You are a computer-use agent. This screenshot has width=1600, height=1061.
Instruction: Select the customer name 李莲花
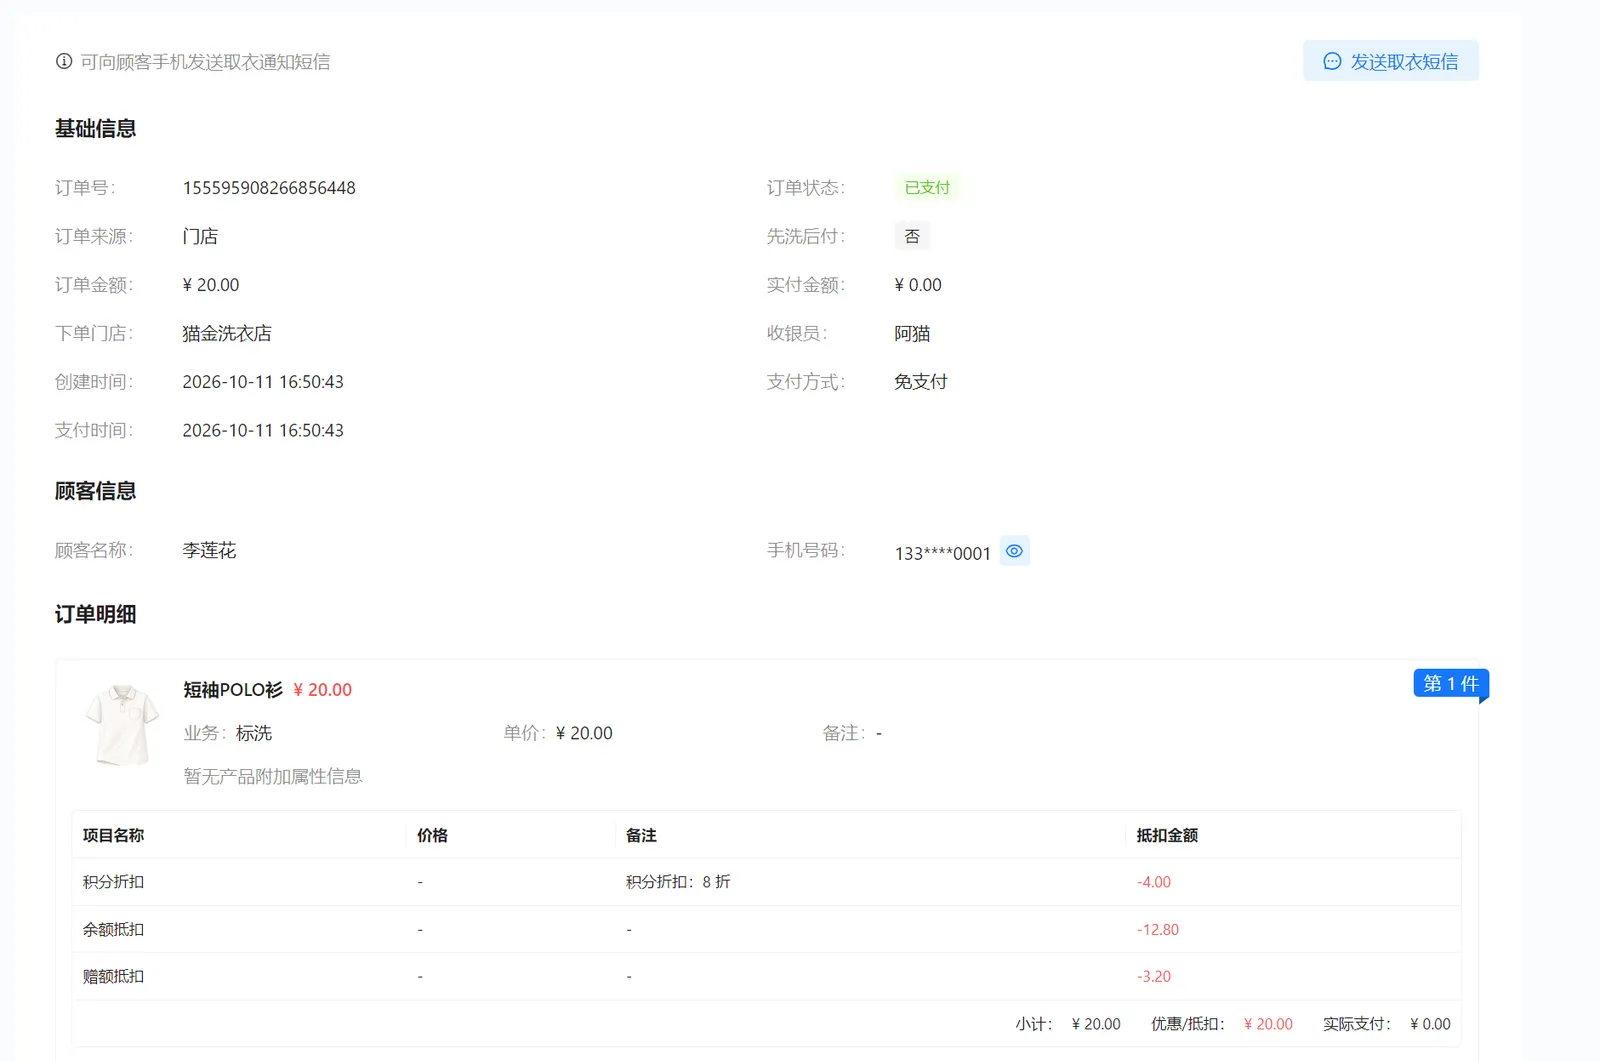pyautogui.click(x=209, y=550)
